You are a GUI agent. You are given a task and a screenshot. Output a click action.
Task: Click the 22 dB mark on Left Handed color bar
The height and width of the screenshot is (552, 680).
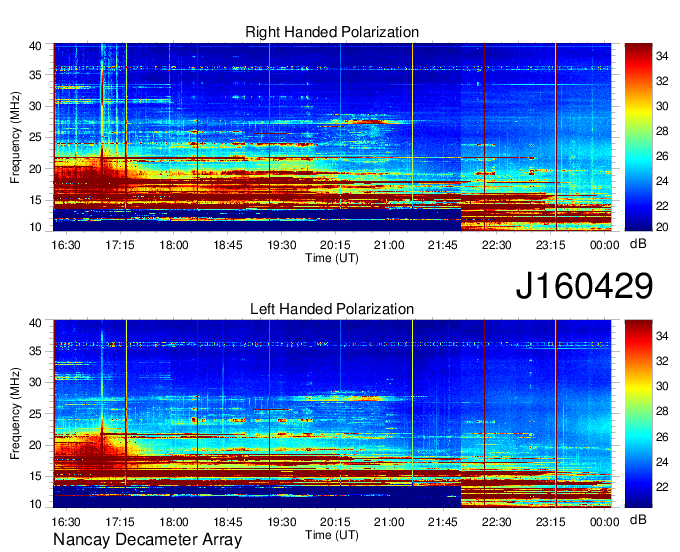pos(662,487)
